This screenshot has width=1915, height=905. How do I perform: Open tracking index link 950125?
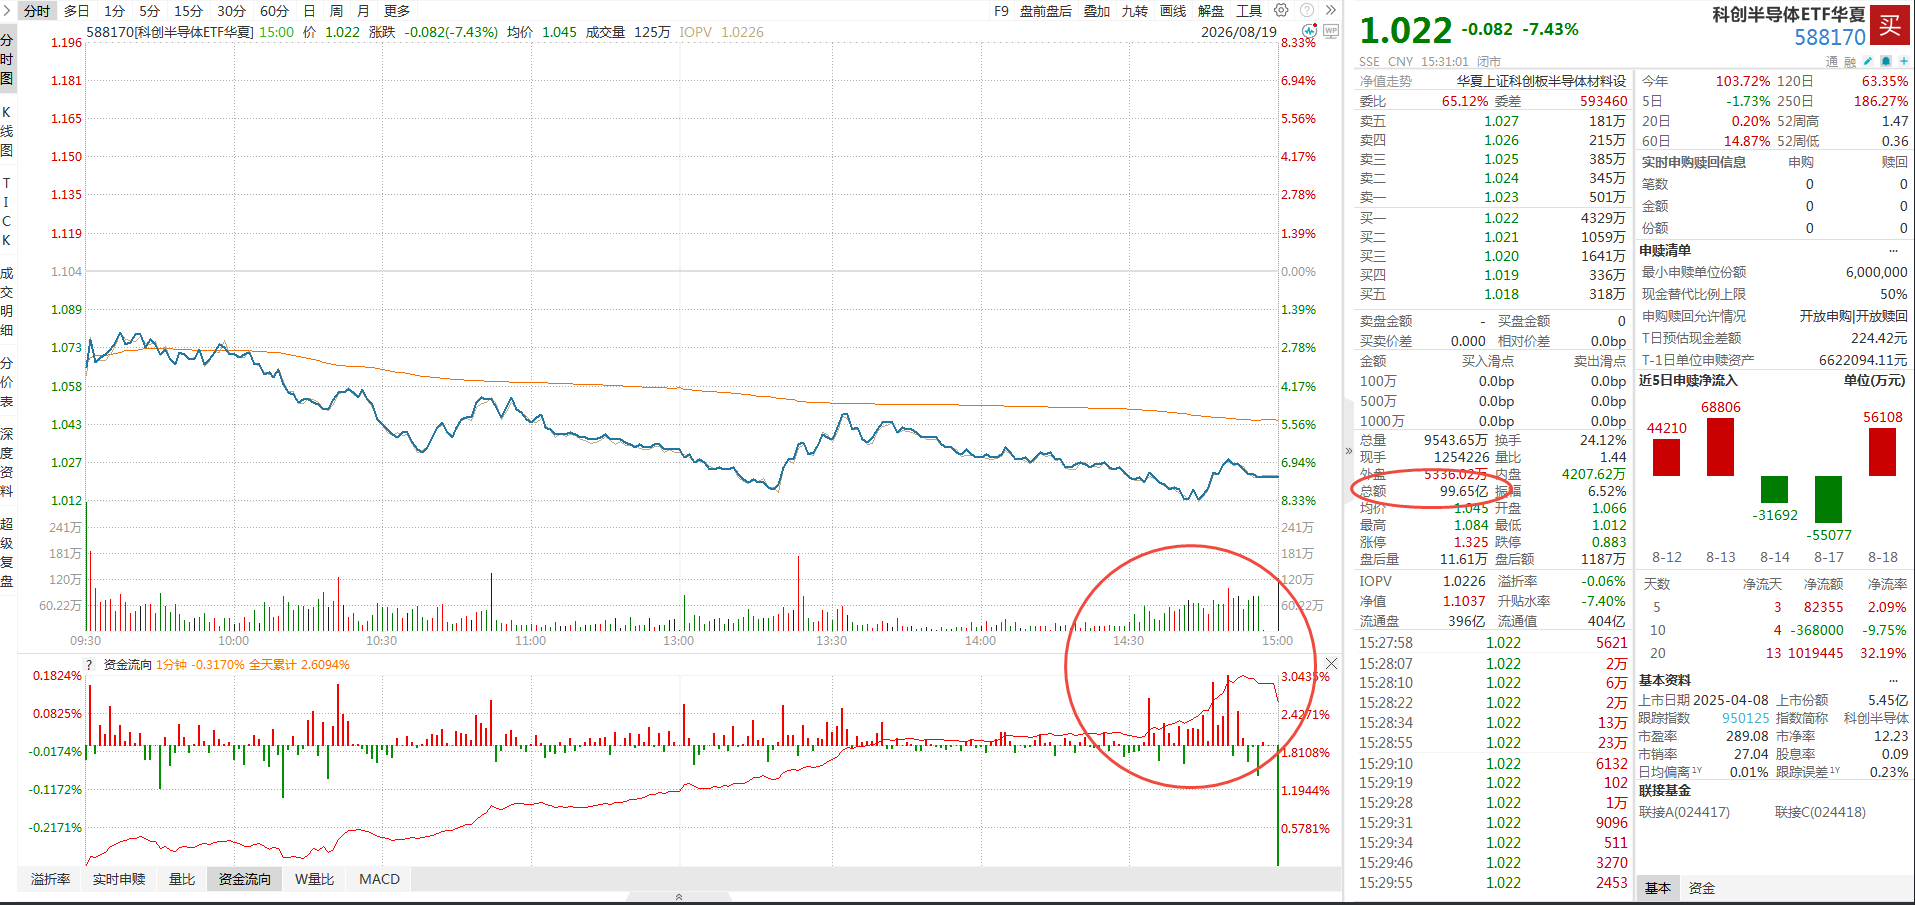point(1745,718)
